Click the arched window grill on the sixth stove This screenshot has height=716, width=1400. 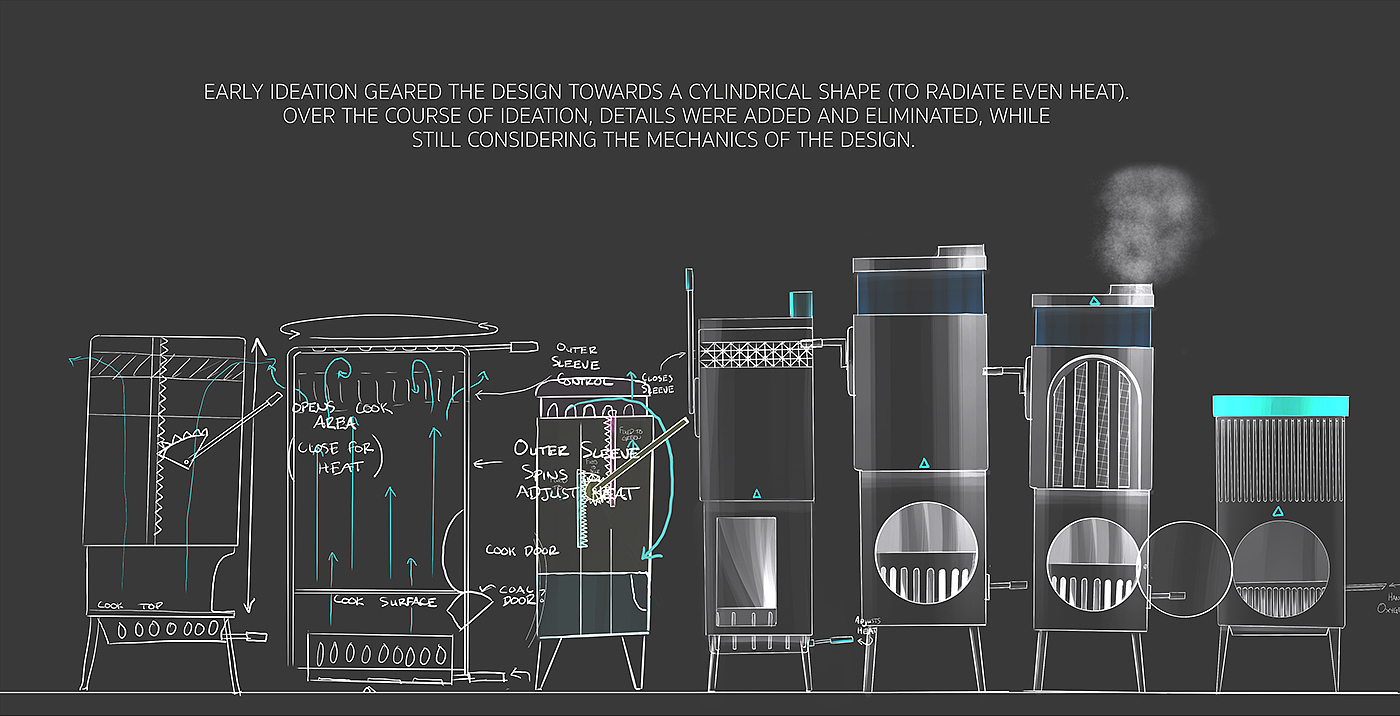1090,423
